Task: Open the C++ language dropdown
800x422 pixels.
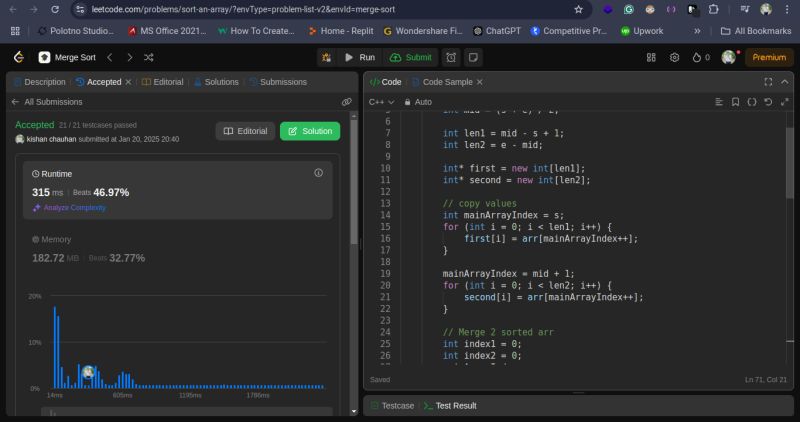Action: [x=382, y=102]
